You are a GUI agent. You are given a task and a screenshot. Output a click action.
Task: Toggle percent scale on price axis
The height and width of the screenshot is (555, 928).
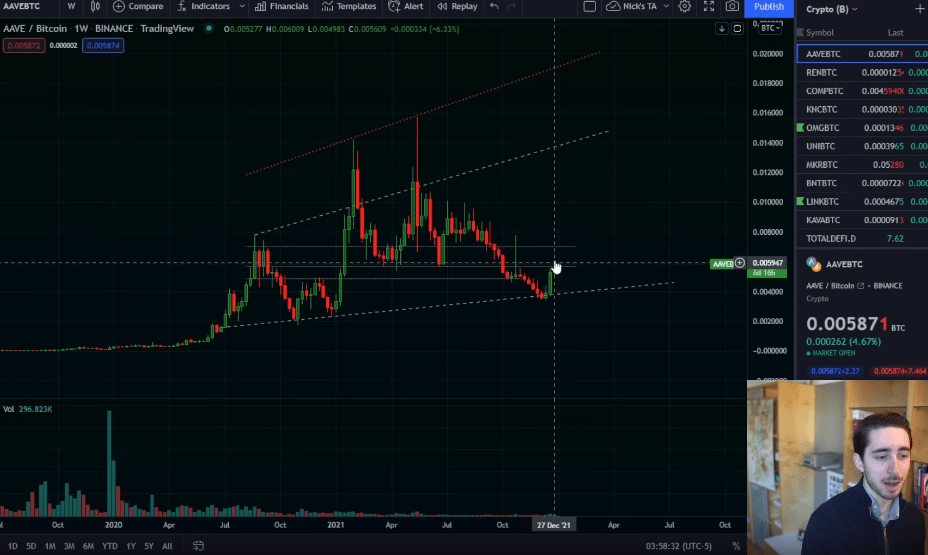click(736, 546)
